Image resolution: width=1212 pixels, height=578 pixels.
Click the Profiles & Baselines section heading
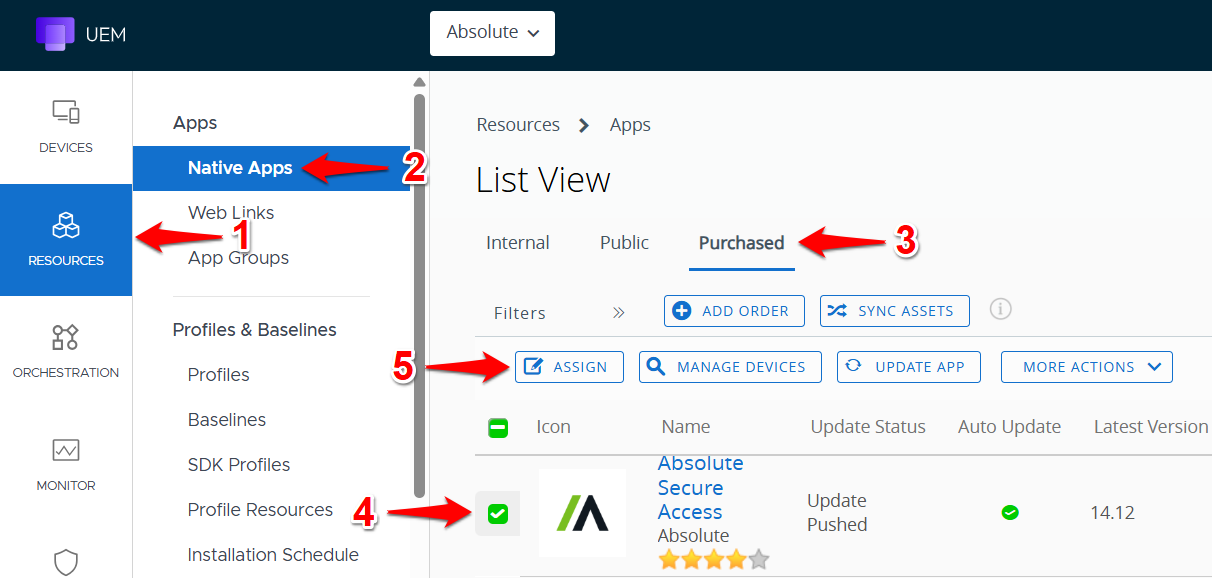(255, 330)
